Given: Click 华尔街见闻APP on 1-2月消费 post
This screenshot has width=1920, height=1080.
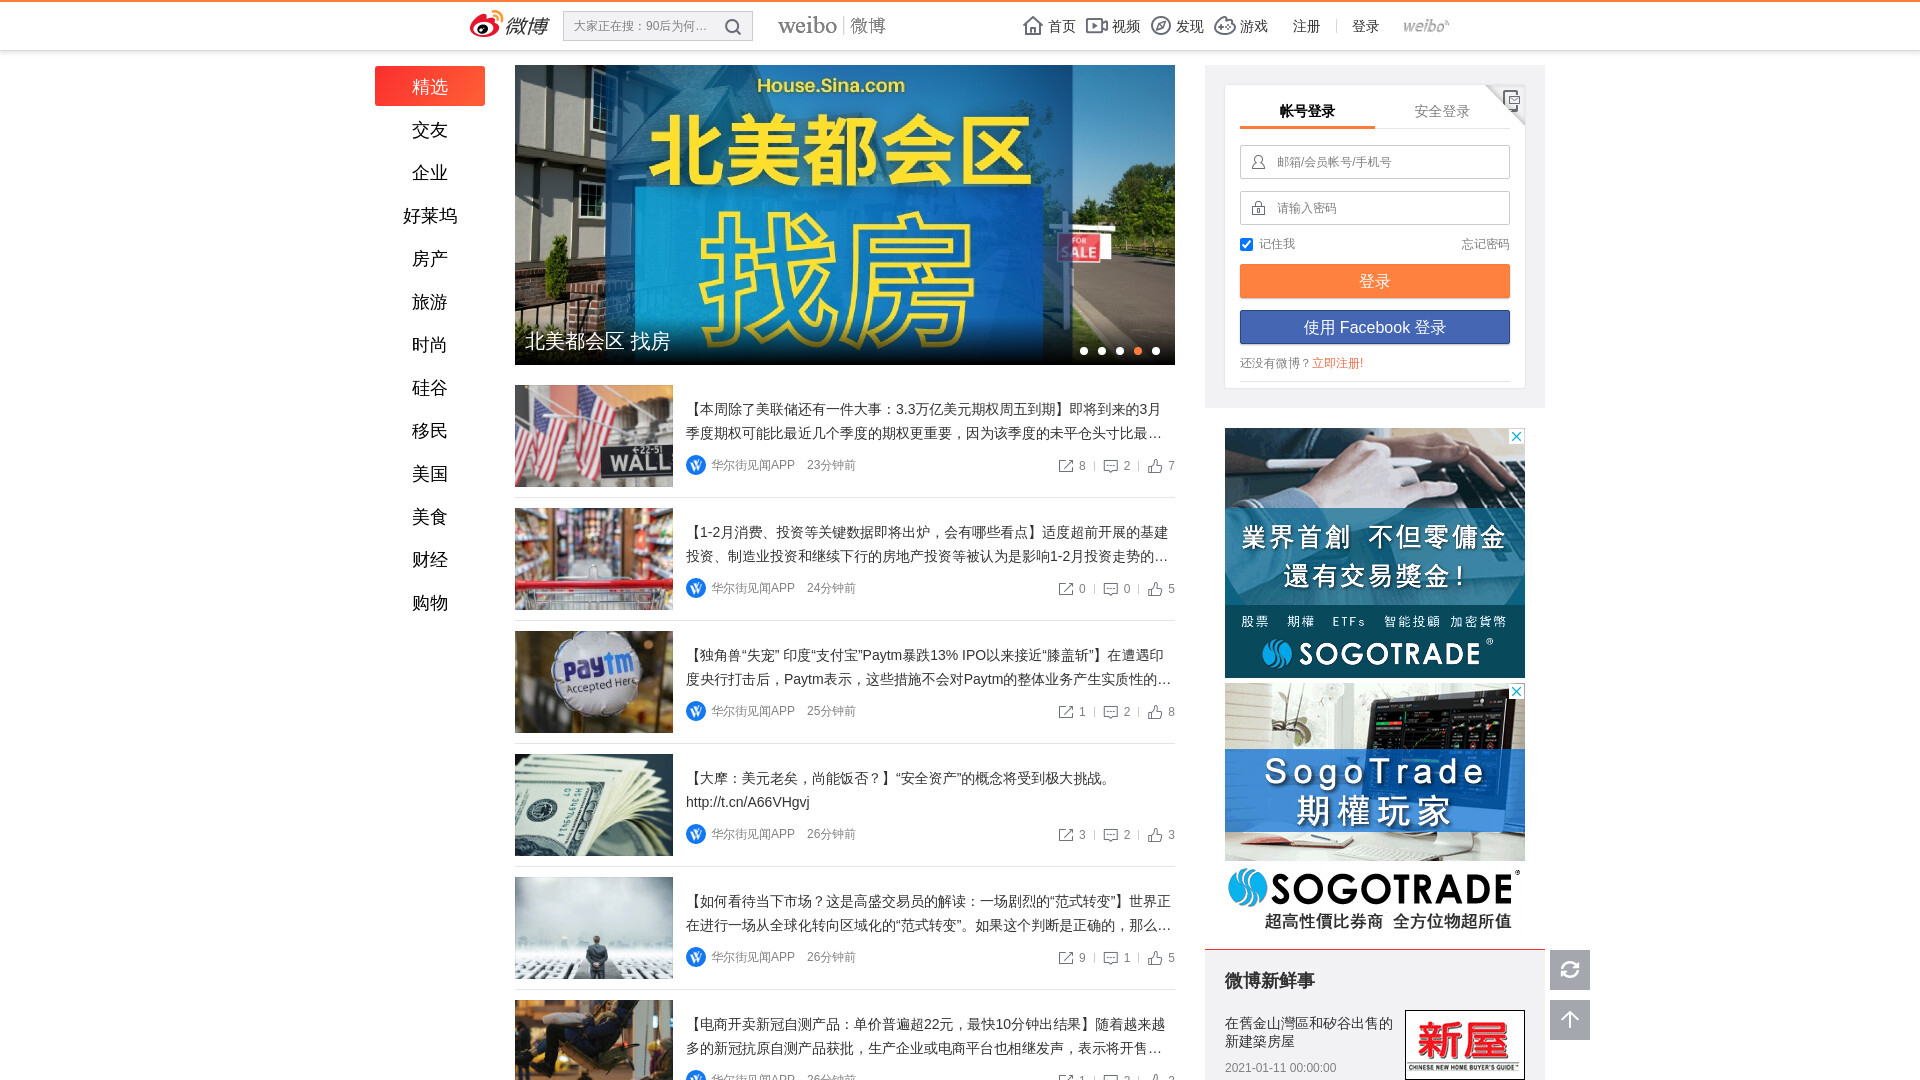Looking at the screenshot, I should pos(753,588).
